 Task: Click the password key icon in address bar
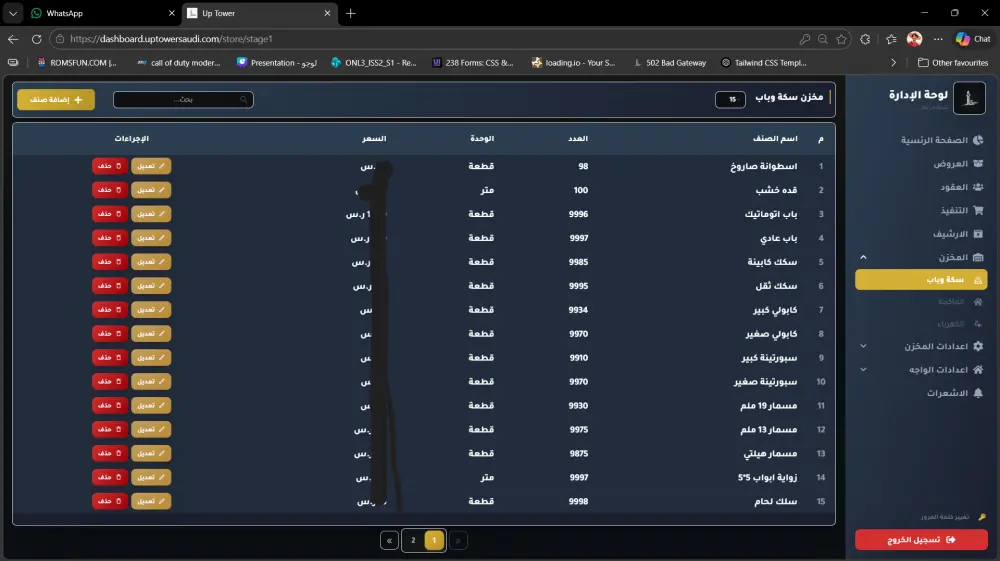coord(805,39)
